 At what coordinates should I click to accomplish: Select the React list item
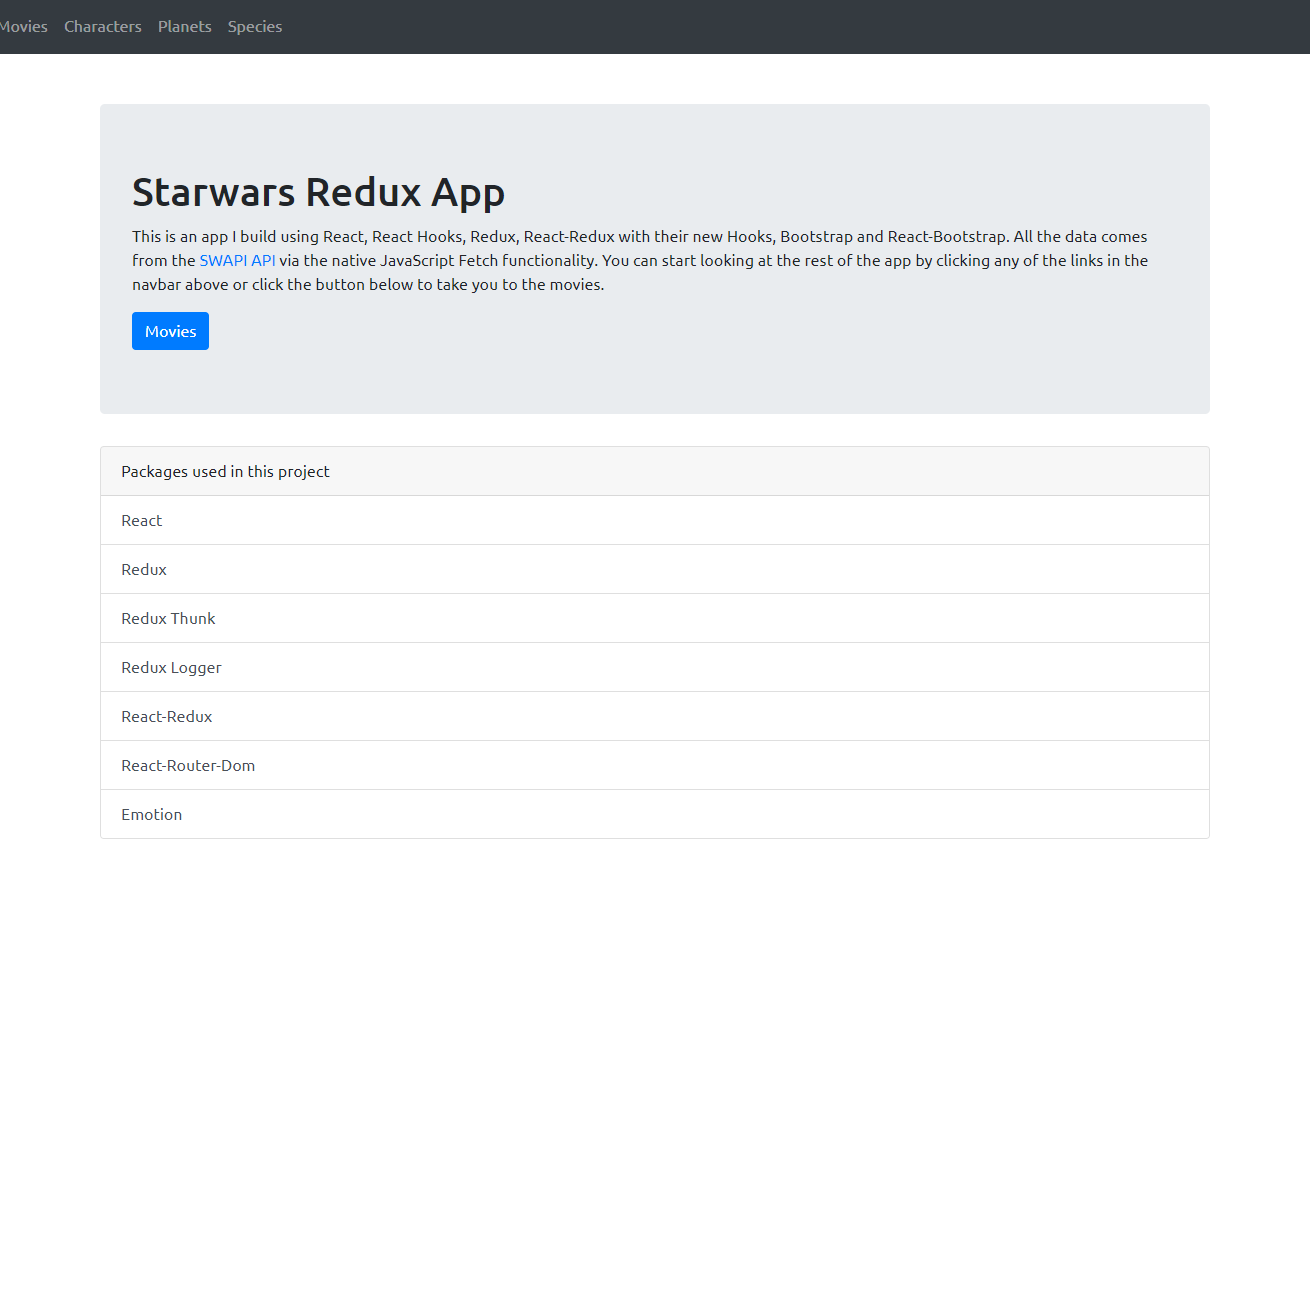coord(655,520)
